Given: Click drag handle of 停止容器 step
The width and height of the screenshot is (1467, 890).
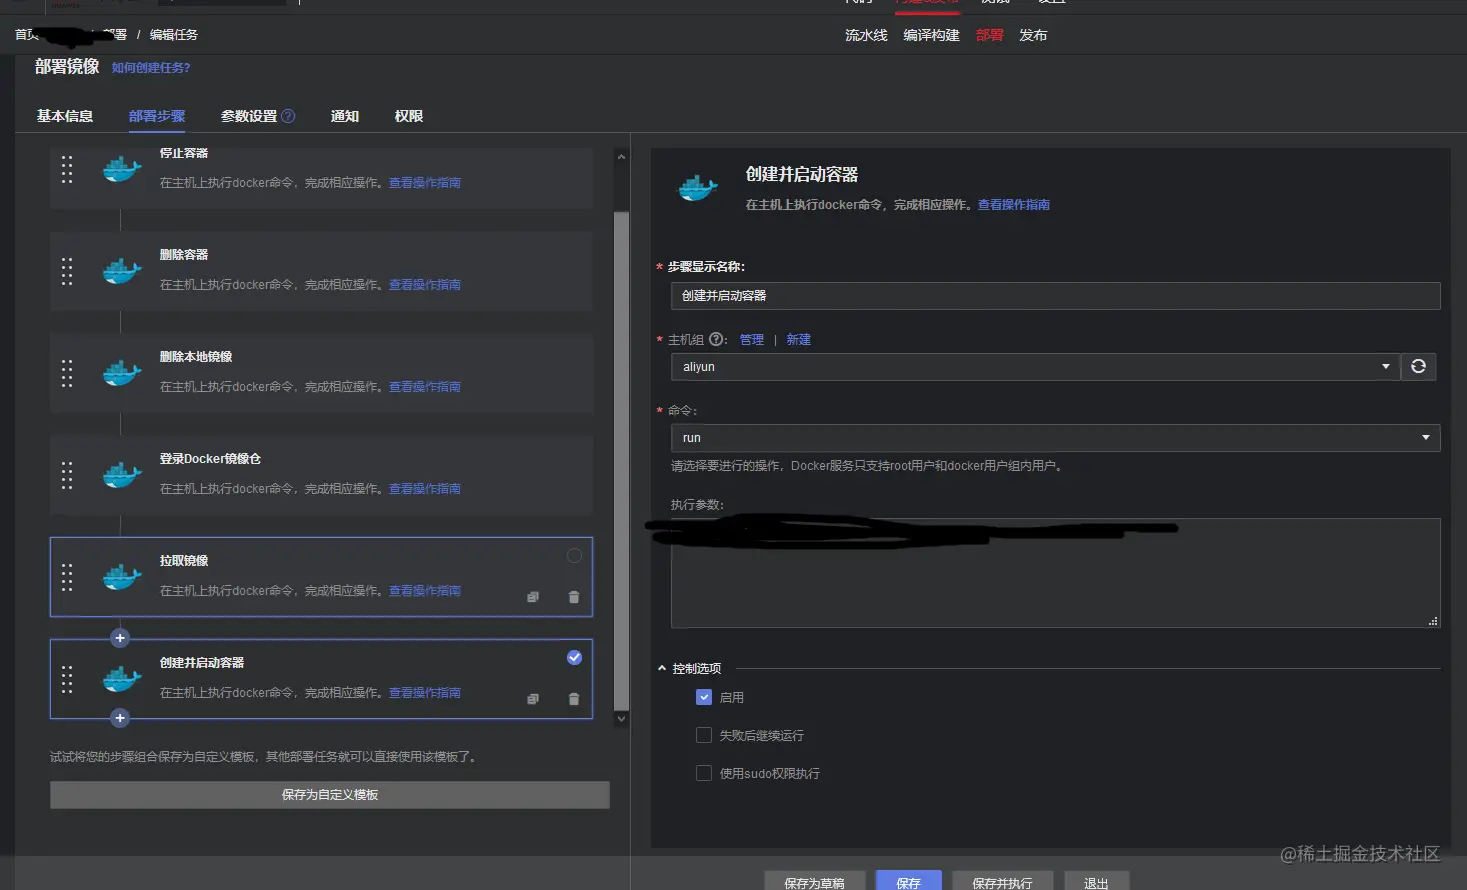Looking at the screenshot, I should tap(67, 170).
